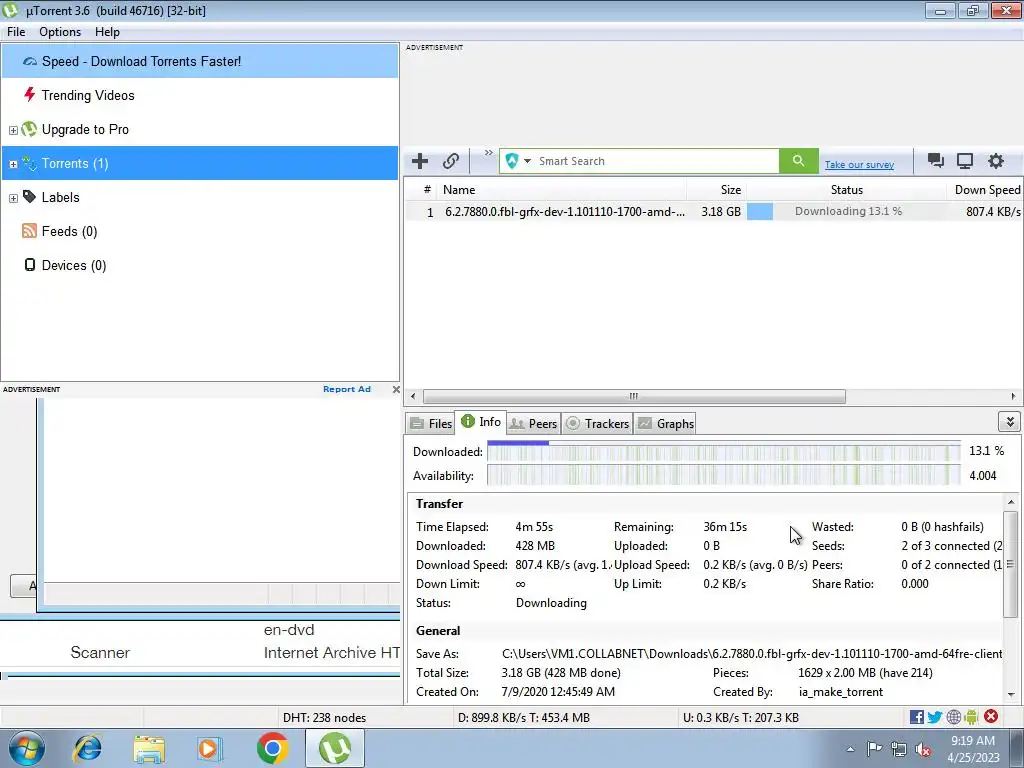The image size is (1024, 768).
Task: Switch to the Trackers tab
Action: click(598, 423)
